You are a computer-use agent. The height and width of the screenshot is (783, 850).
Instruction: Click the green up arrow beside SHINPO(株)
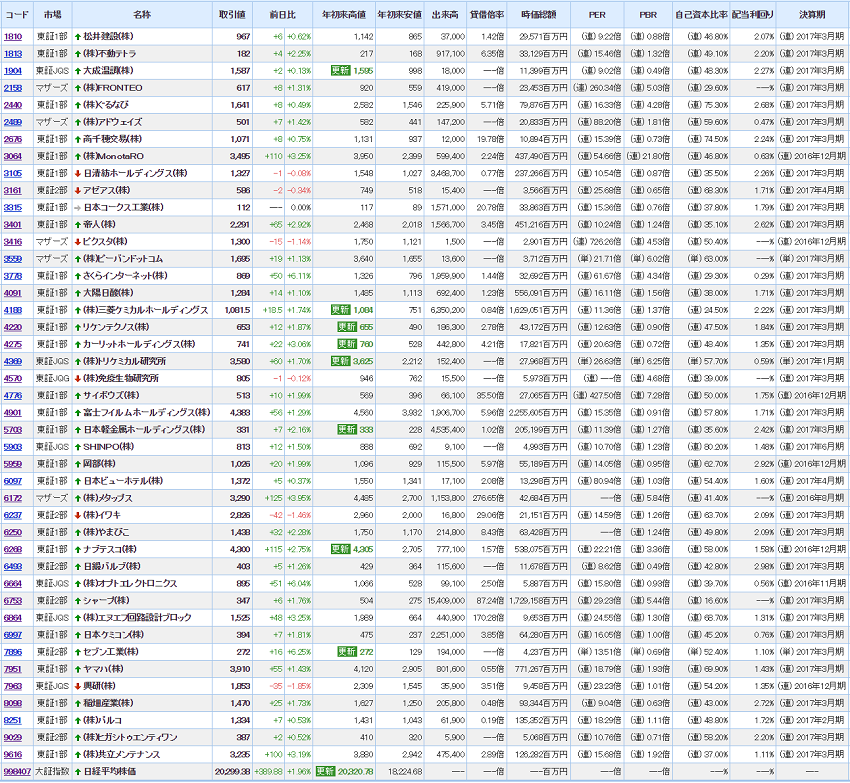[x=78, y=447]
